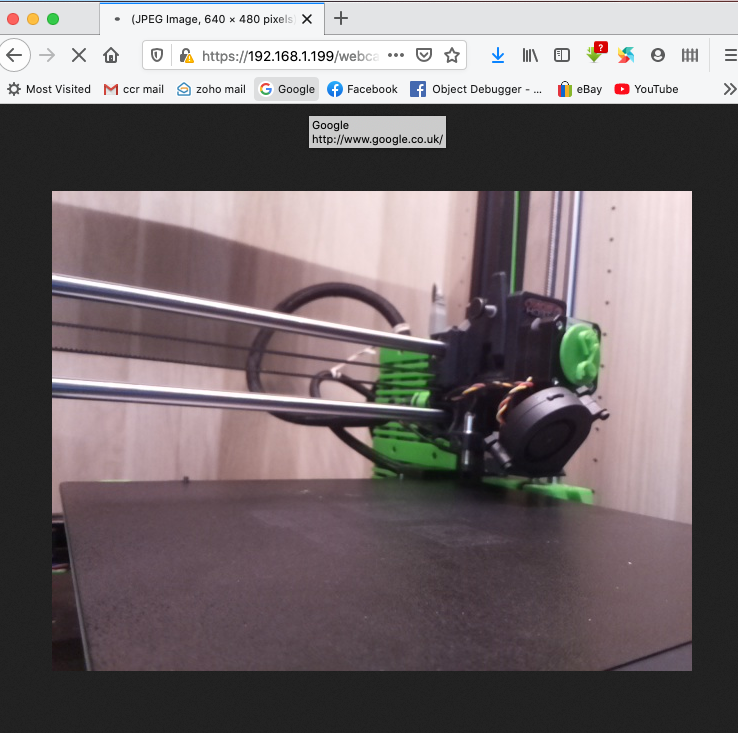
Task: Close the JPEG Image tab
Action: pos(307,19)
